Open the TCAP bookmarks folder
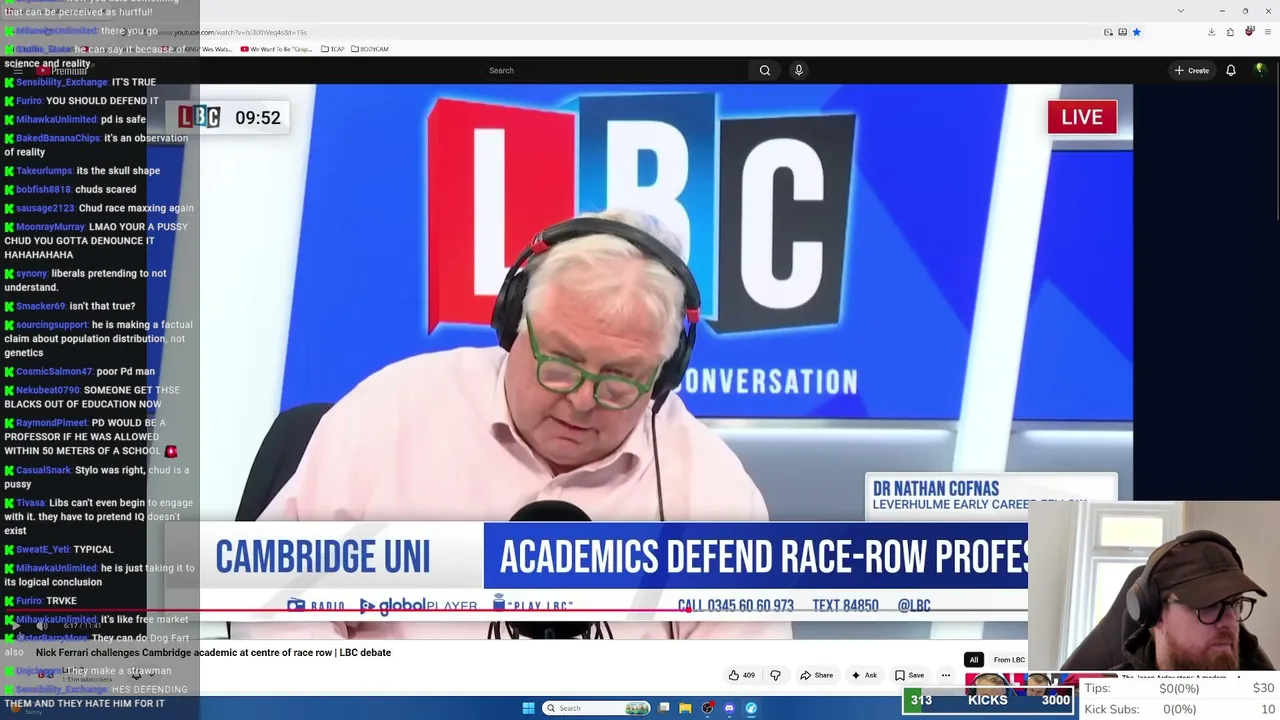Image resolution: width=1280 pixels, height=720 pixels. (x=333, y=49)
